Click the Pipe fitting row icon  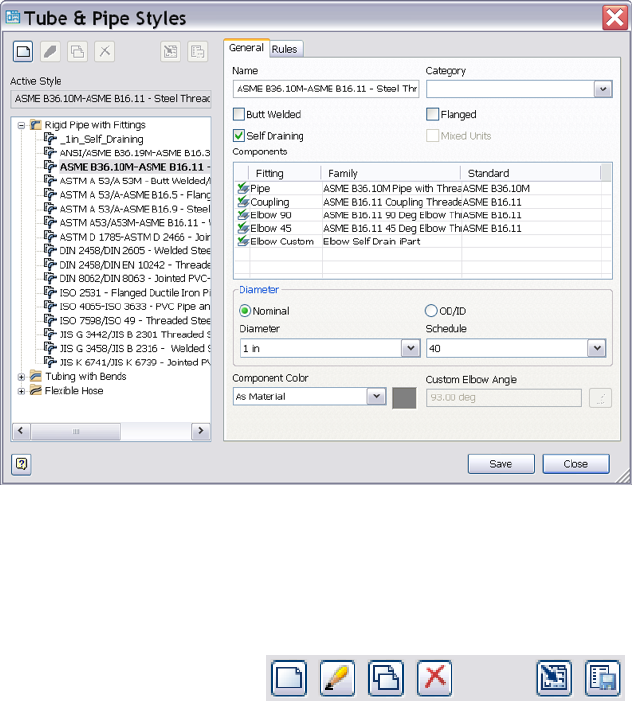pyautogui.click(x=243, y=188)
